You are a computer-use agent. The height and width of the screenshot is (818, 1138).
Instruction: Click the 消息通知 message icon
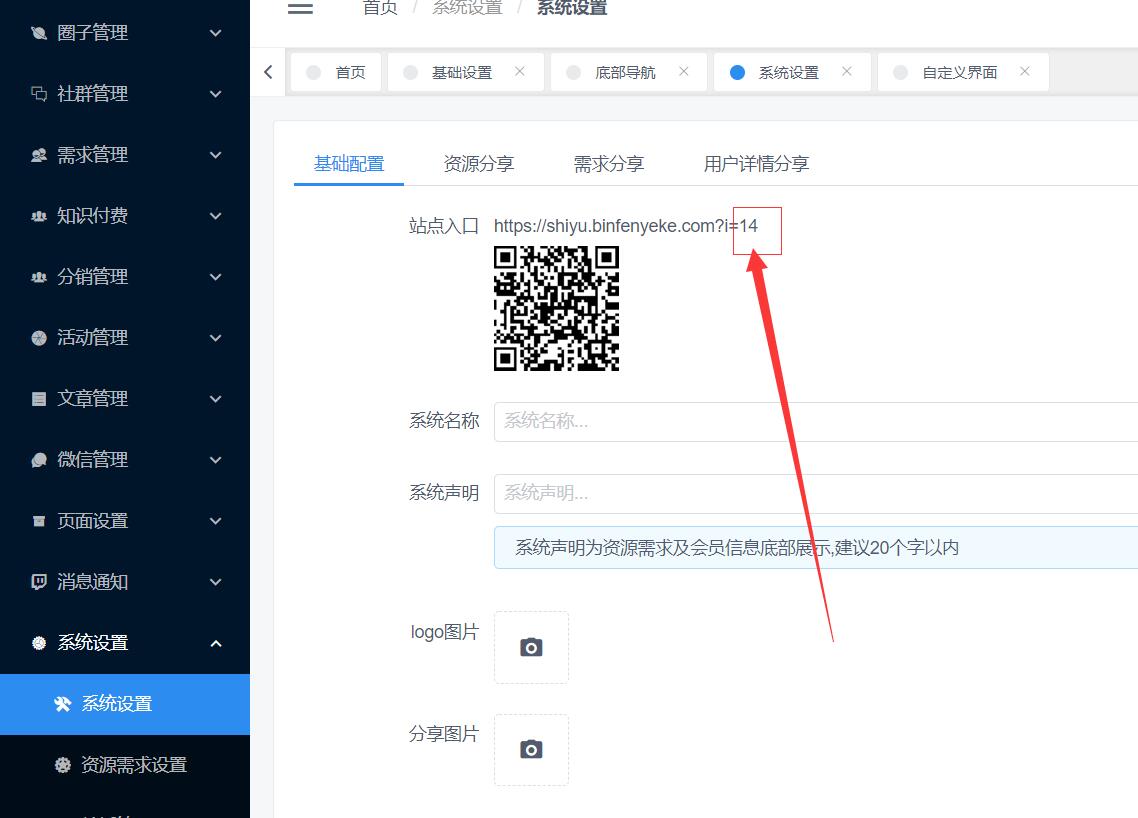click(x=39, y=581)
